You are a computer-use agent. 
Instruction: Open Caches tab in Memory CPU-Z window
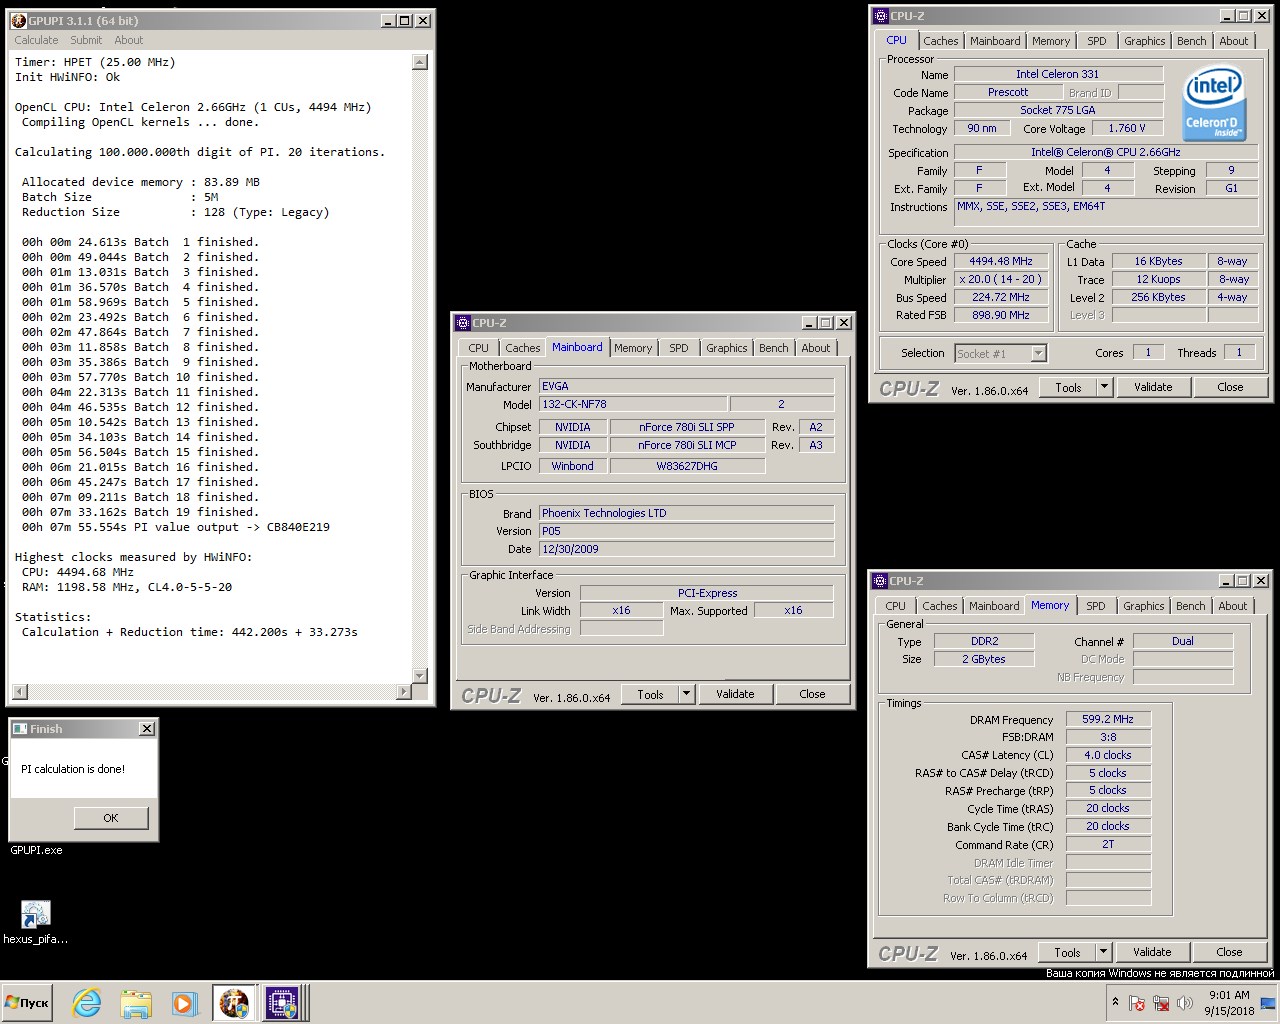pyautogui.click(x=939, y=606)
